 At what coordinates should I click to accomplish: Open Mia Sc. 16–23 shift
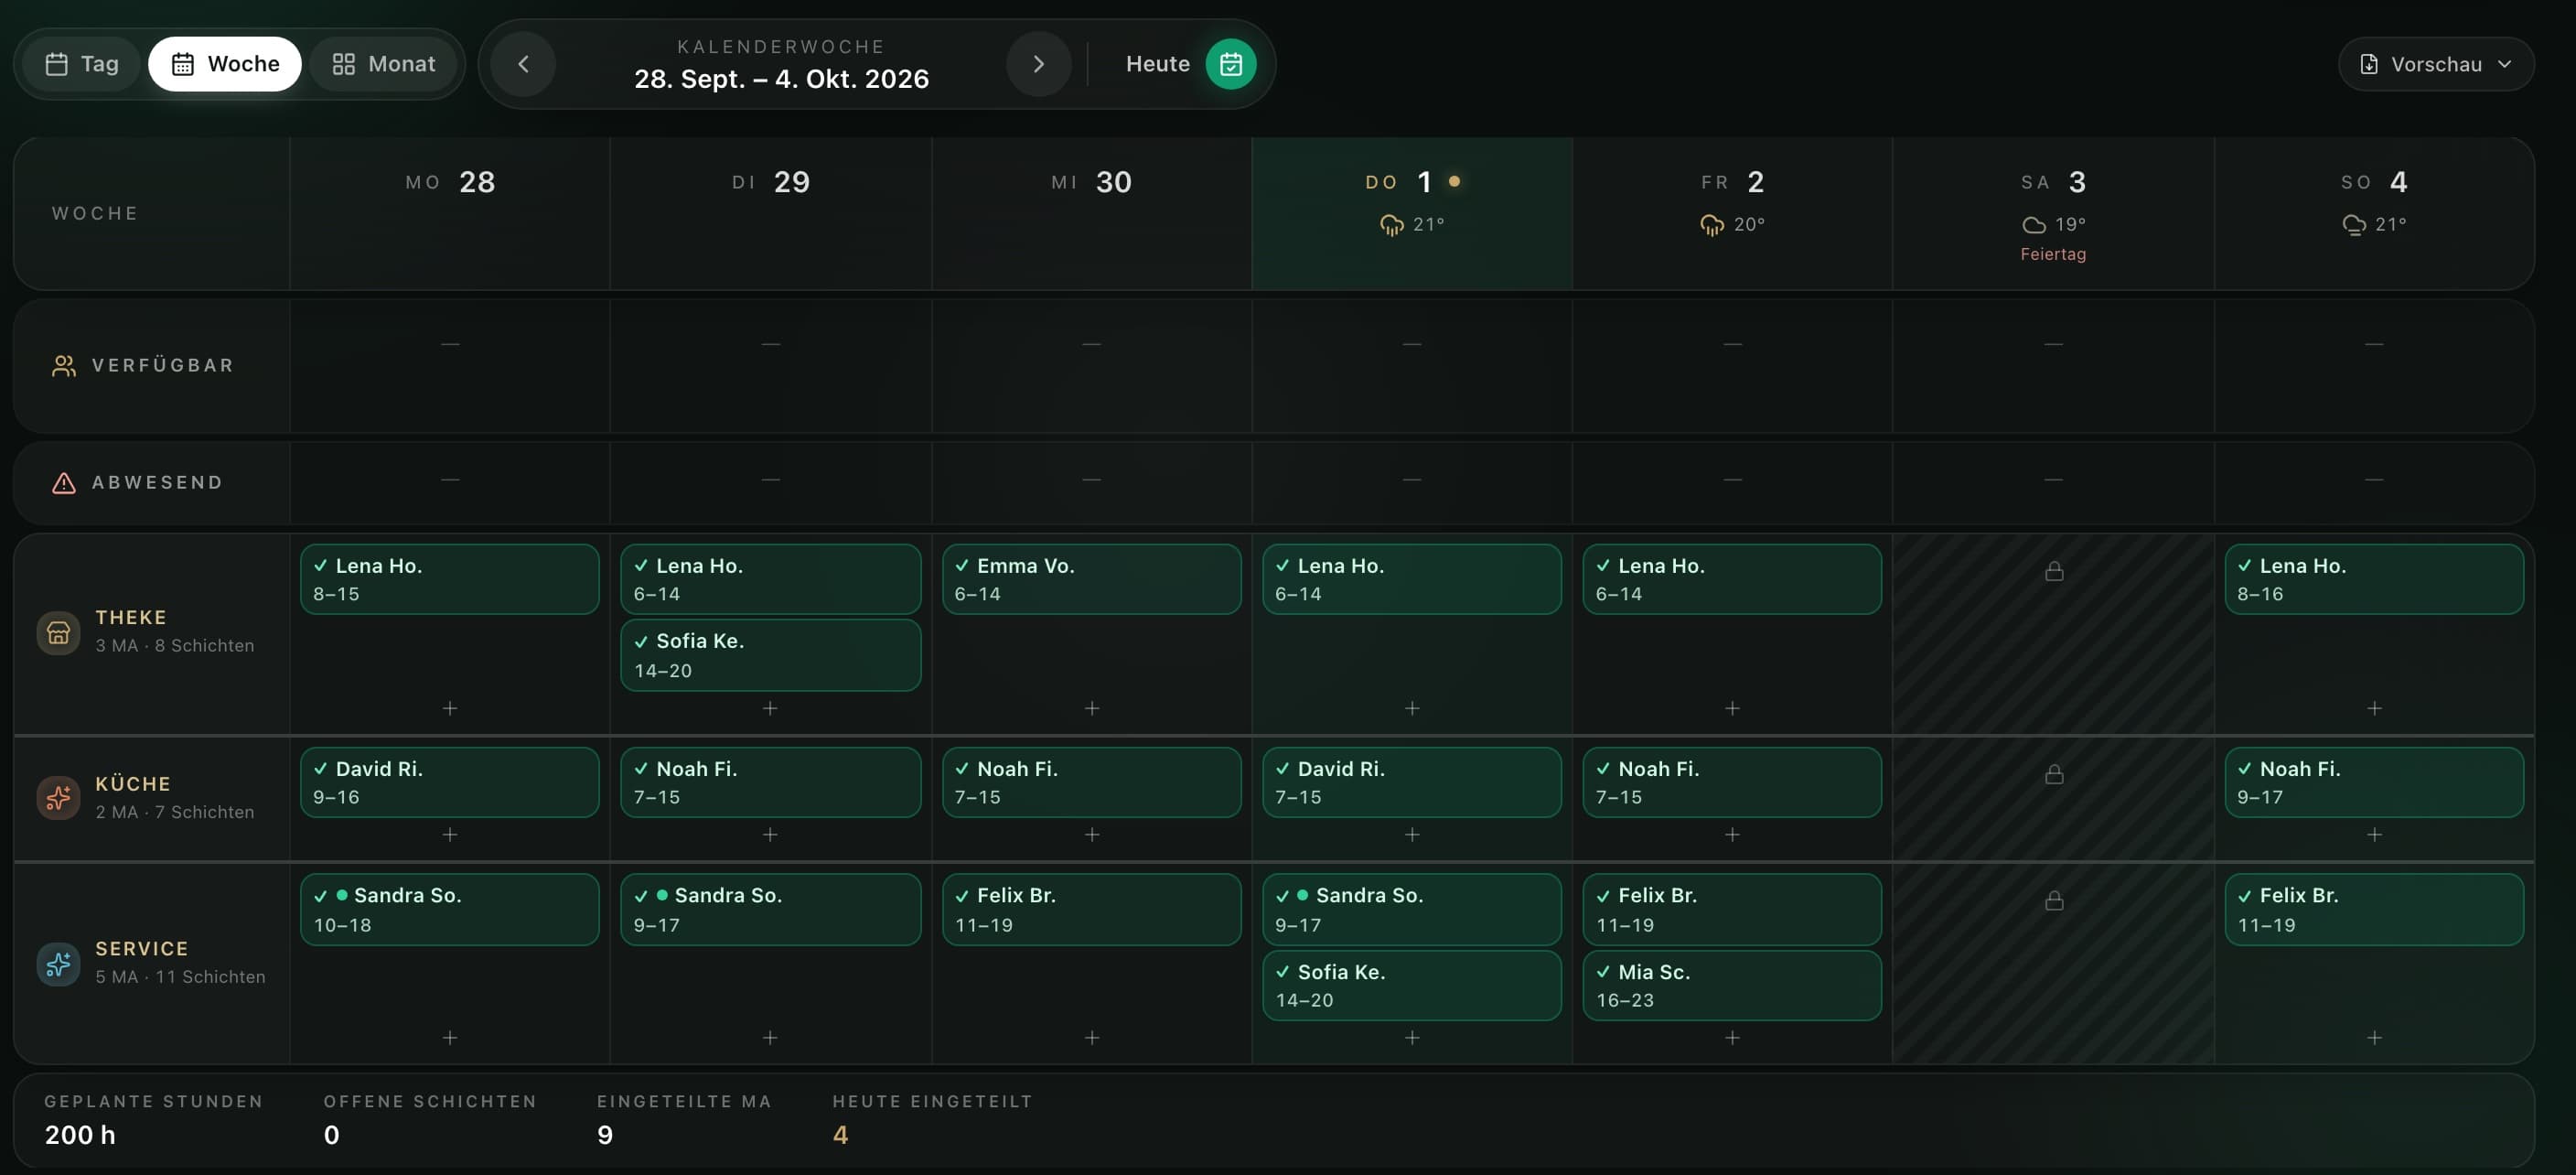(1732, 985)
